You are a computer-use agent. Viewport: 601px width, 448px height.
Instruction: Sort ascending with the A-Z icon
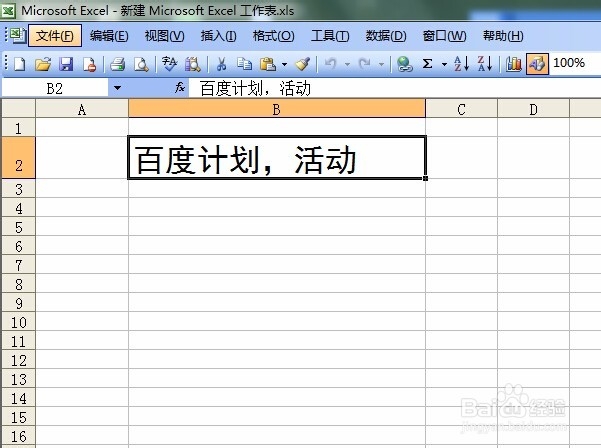[x=461, y=64]
